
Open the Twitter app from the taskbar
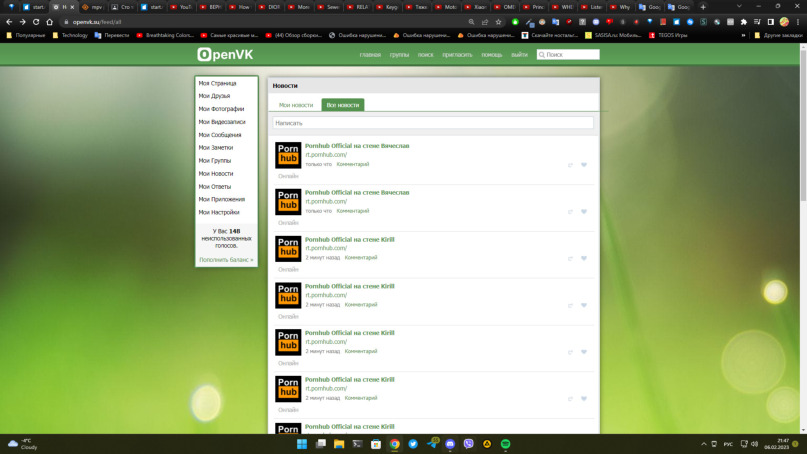pyautogui.click(x=413, y=444)
